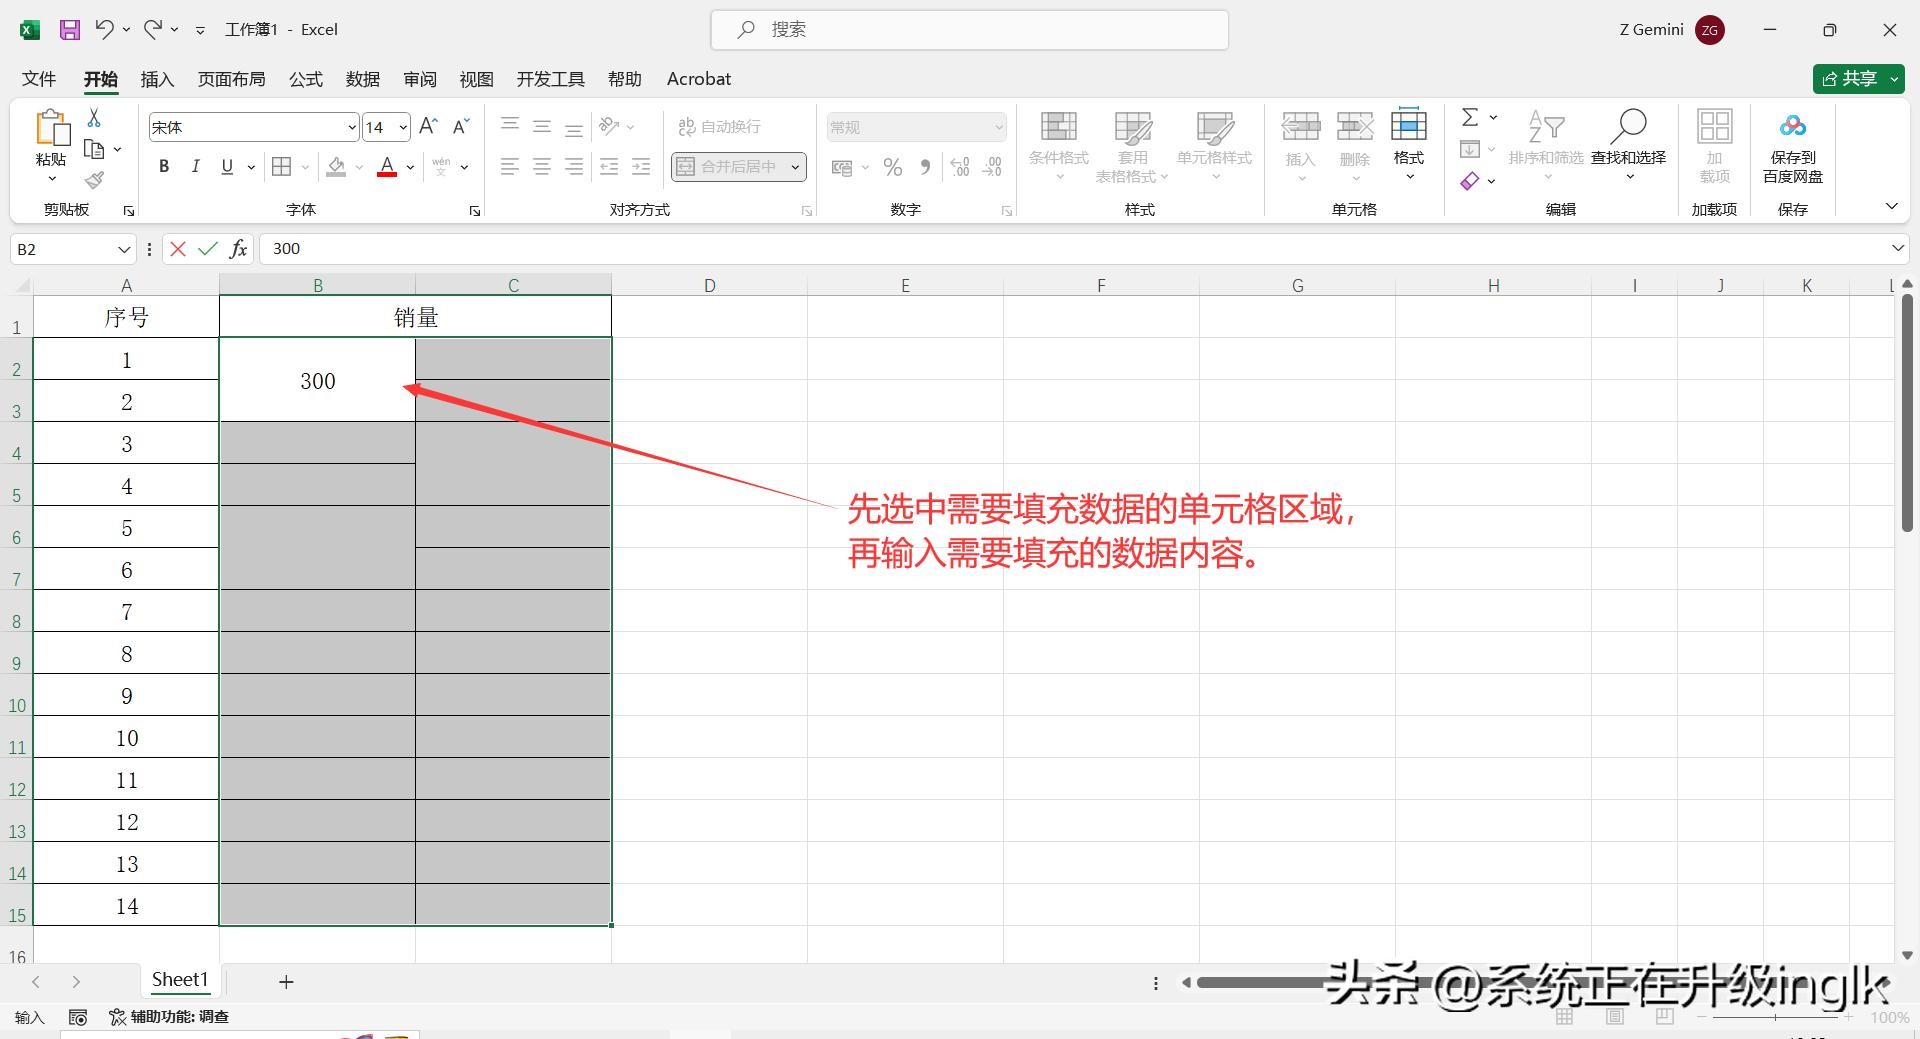
Task: Switch to the 公式 ribbon tab
Action: pyautogui.click(x=306, y=79)
